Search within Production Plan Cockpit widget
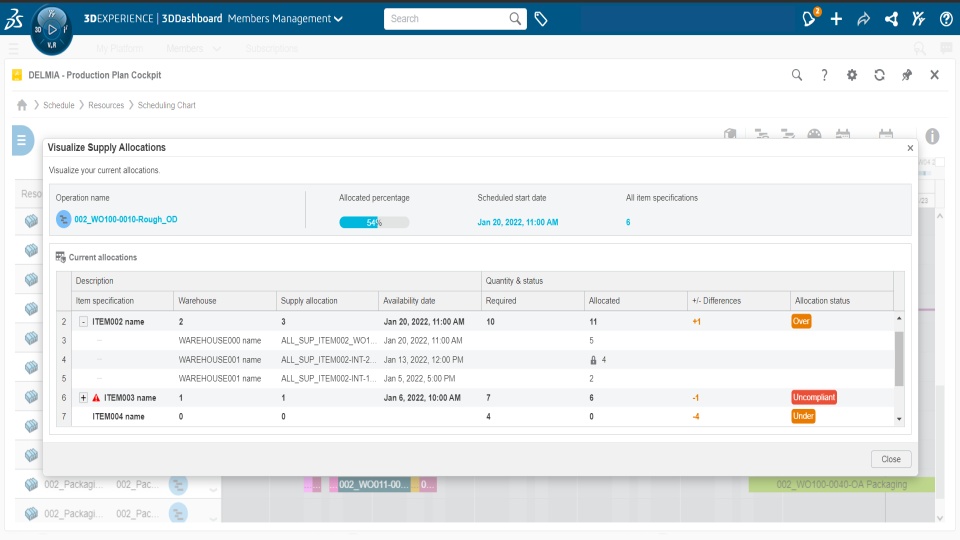Viewport: 960px width, 540px height. coord(797,75)
